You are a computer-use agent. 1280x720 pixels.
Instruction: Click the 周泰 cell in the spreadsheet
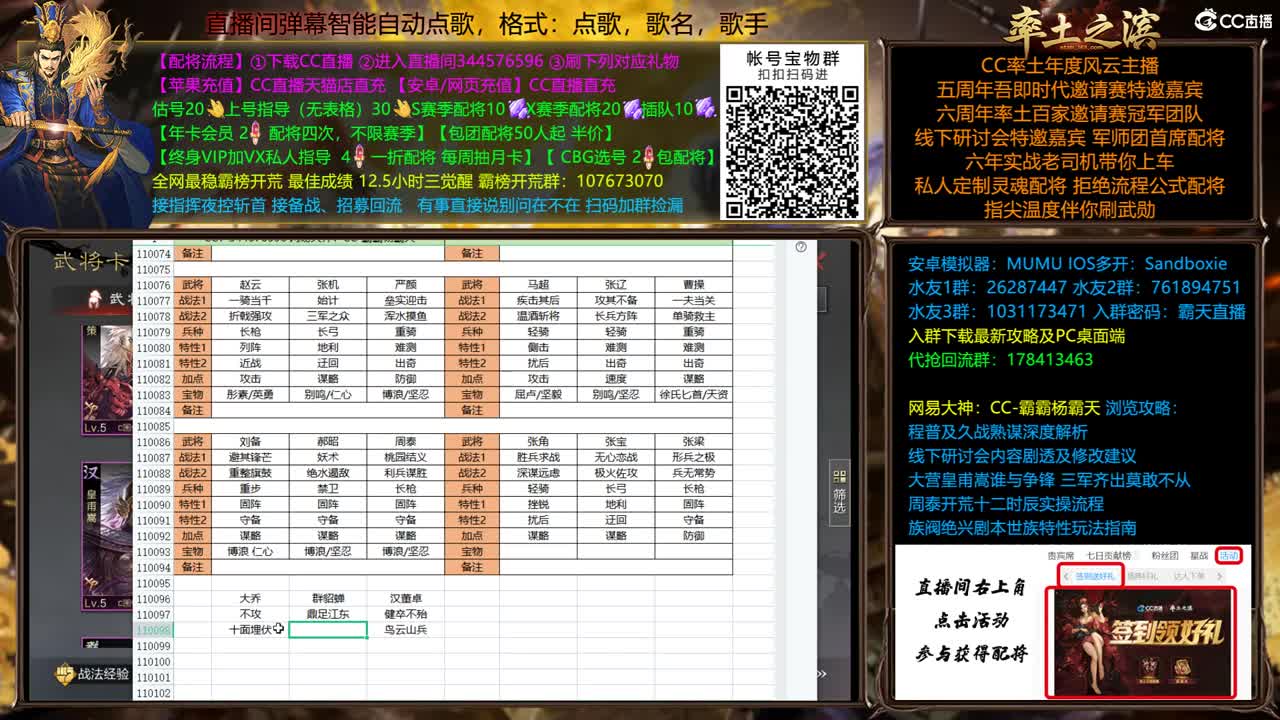click(x=405, y=442)
